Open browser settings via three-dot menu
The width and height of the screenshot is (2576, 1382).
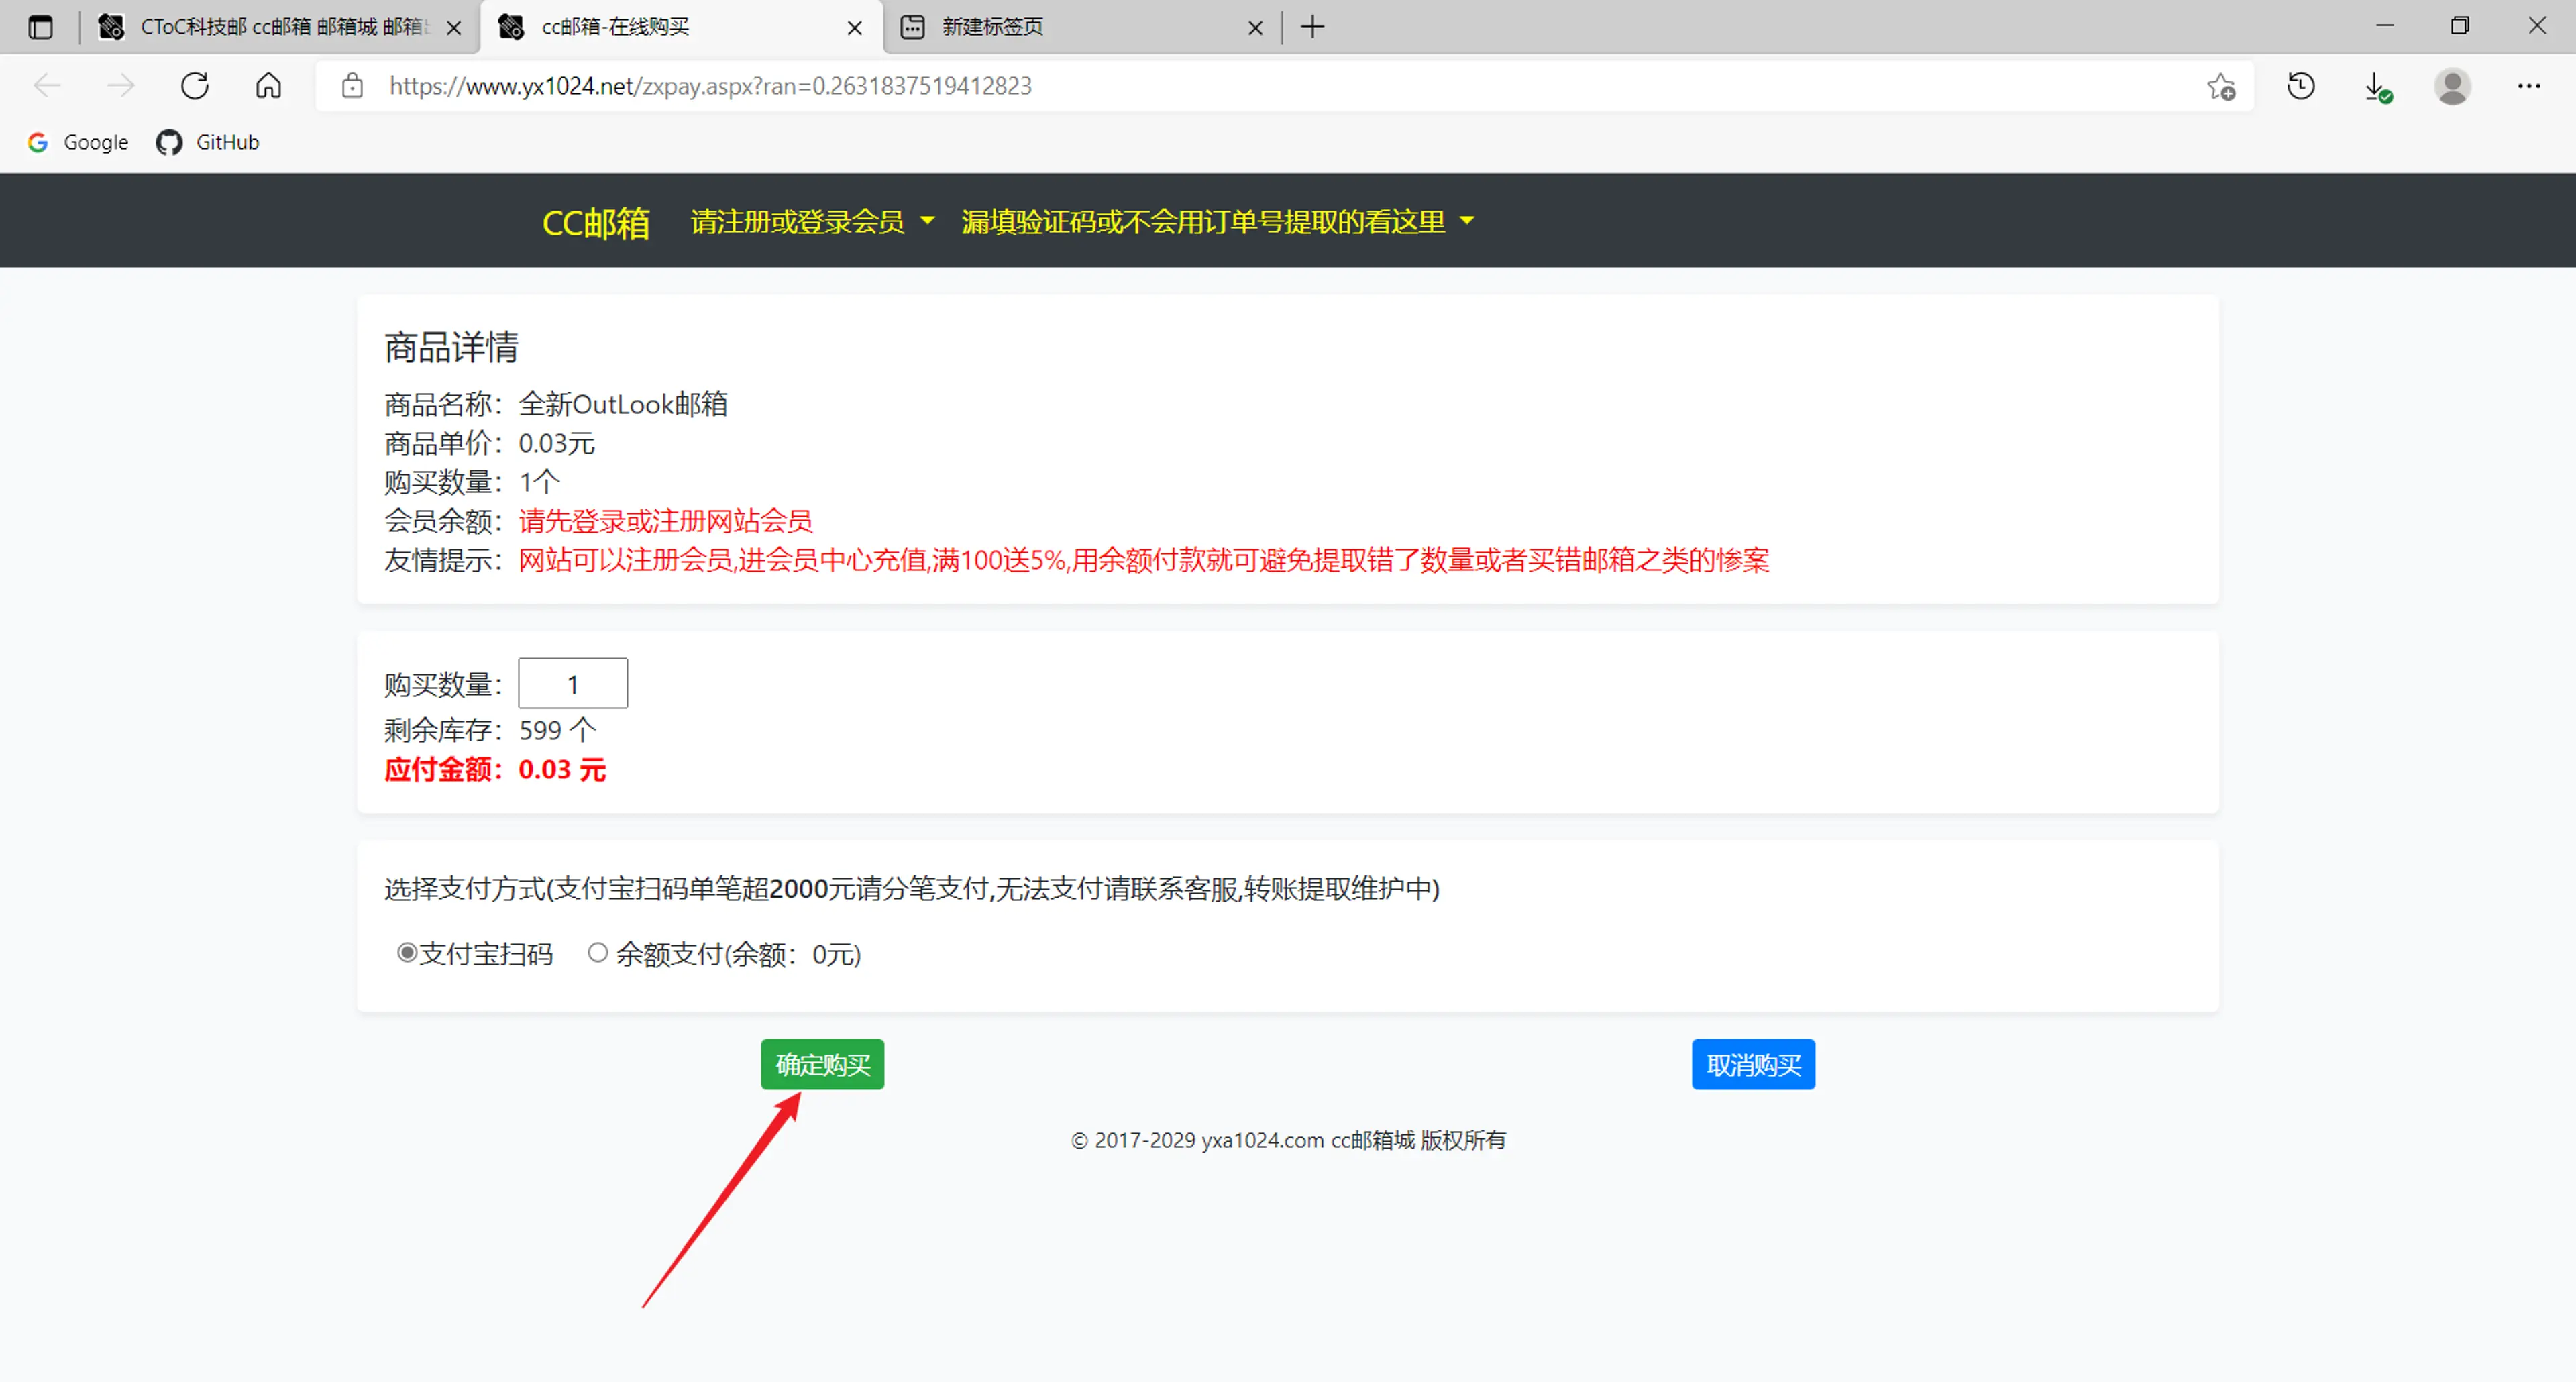[x=2529, y=87]
